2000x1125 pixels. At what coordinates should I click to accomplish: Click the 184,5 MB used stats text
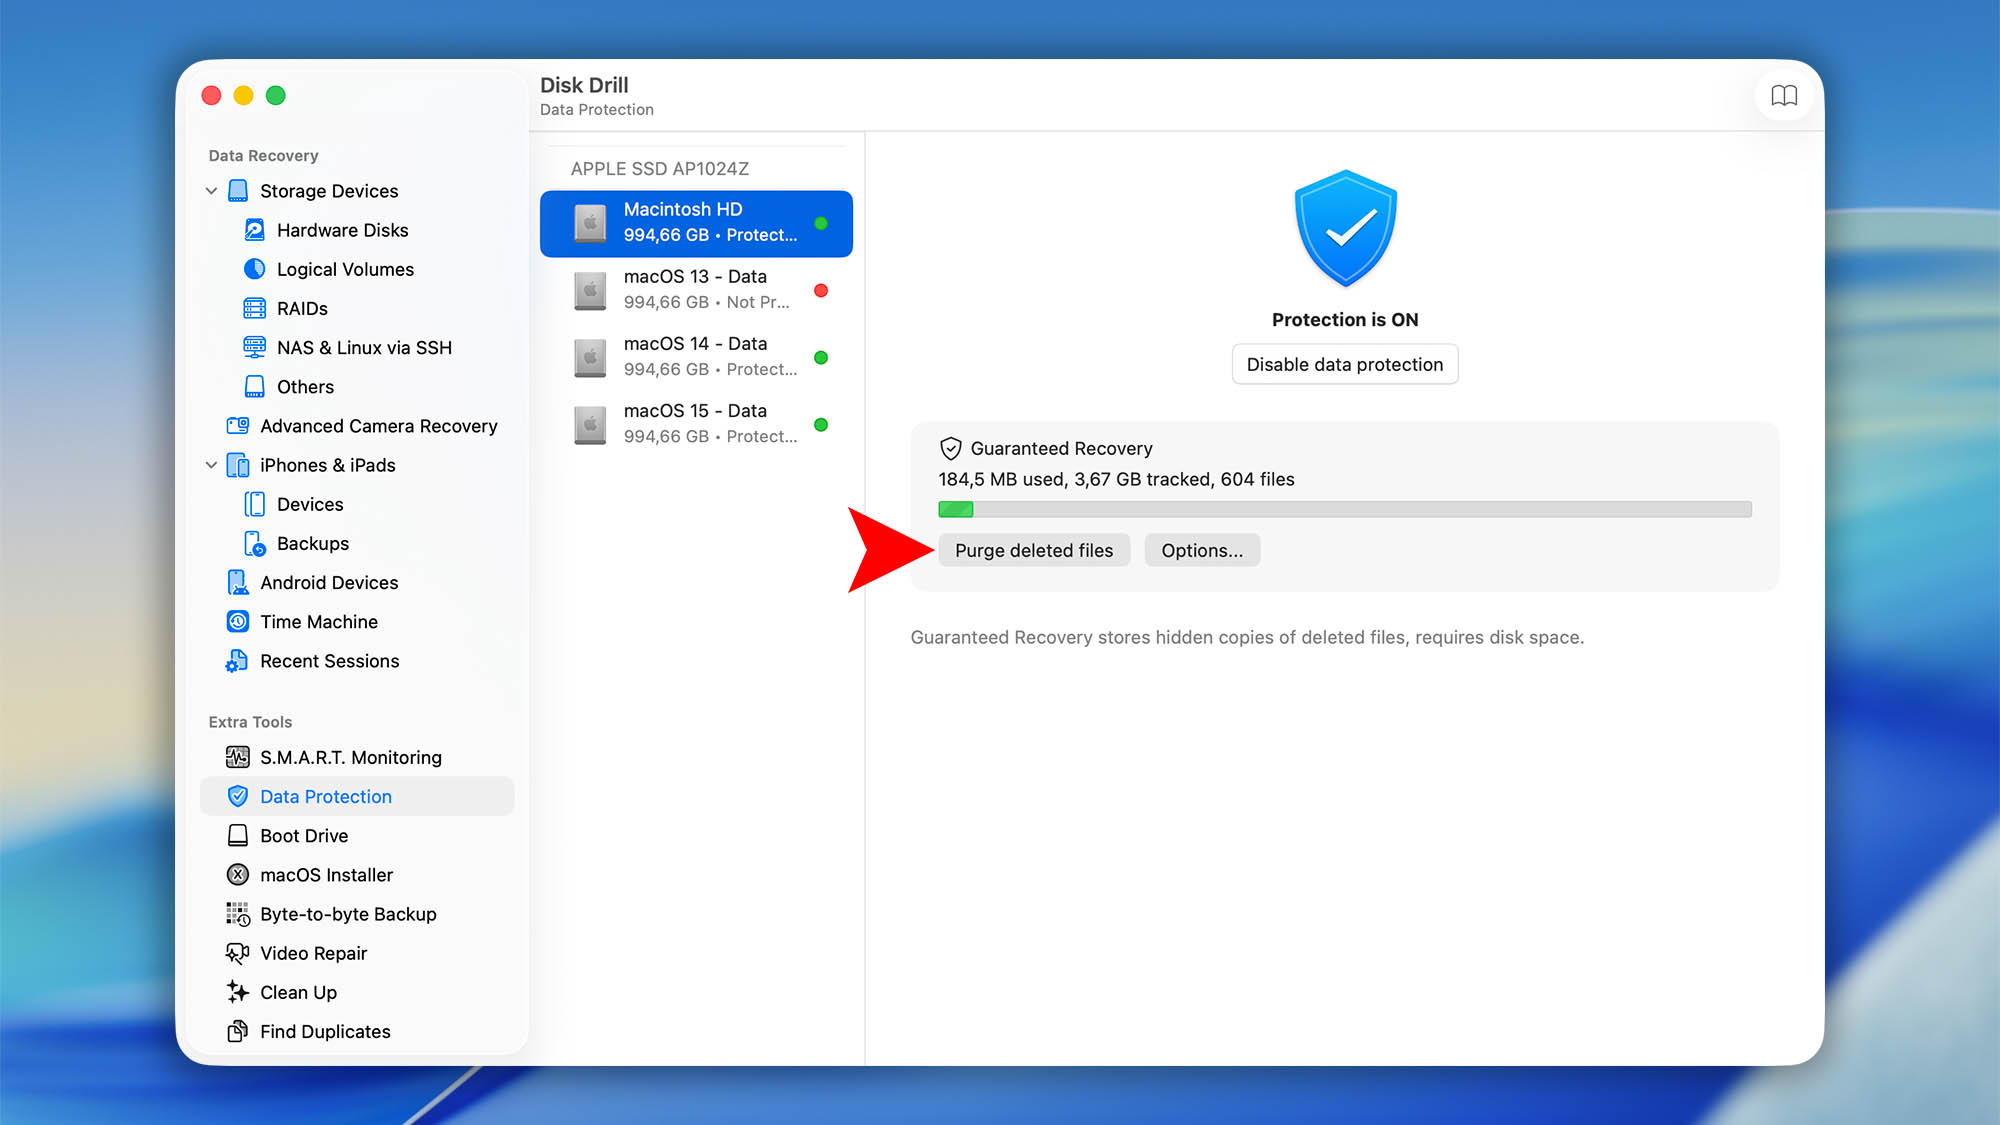pos(1116,479)
